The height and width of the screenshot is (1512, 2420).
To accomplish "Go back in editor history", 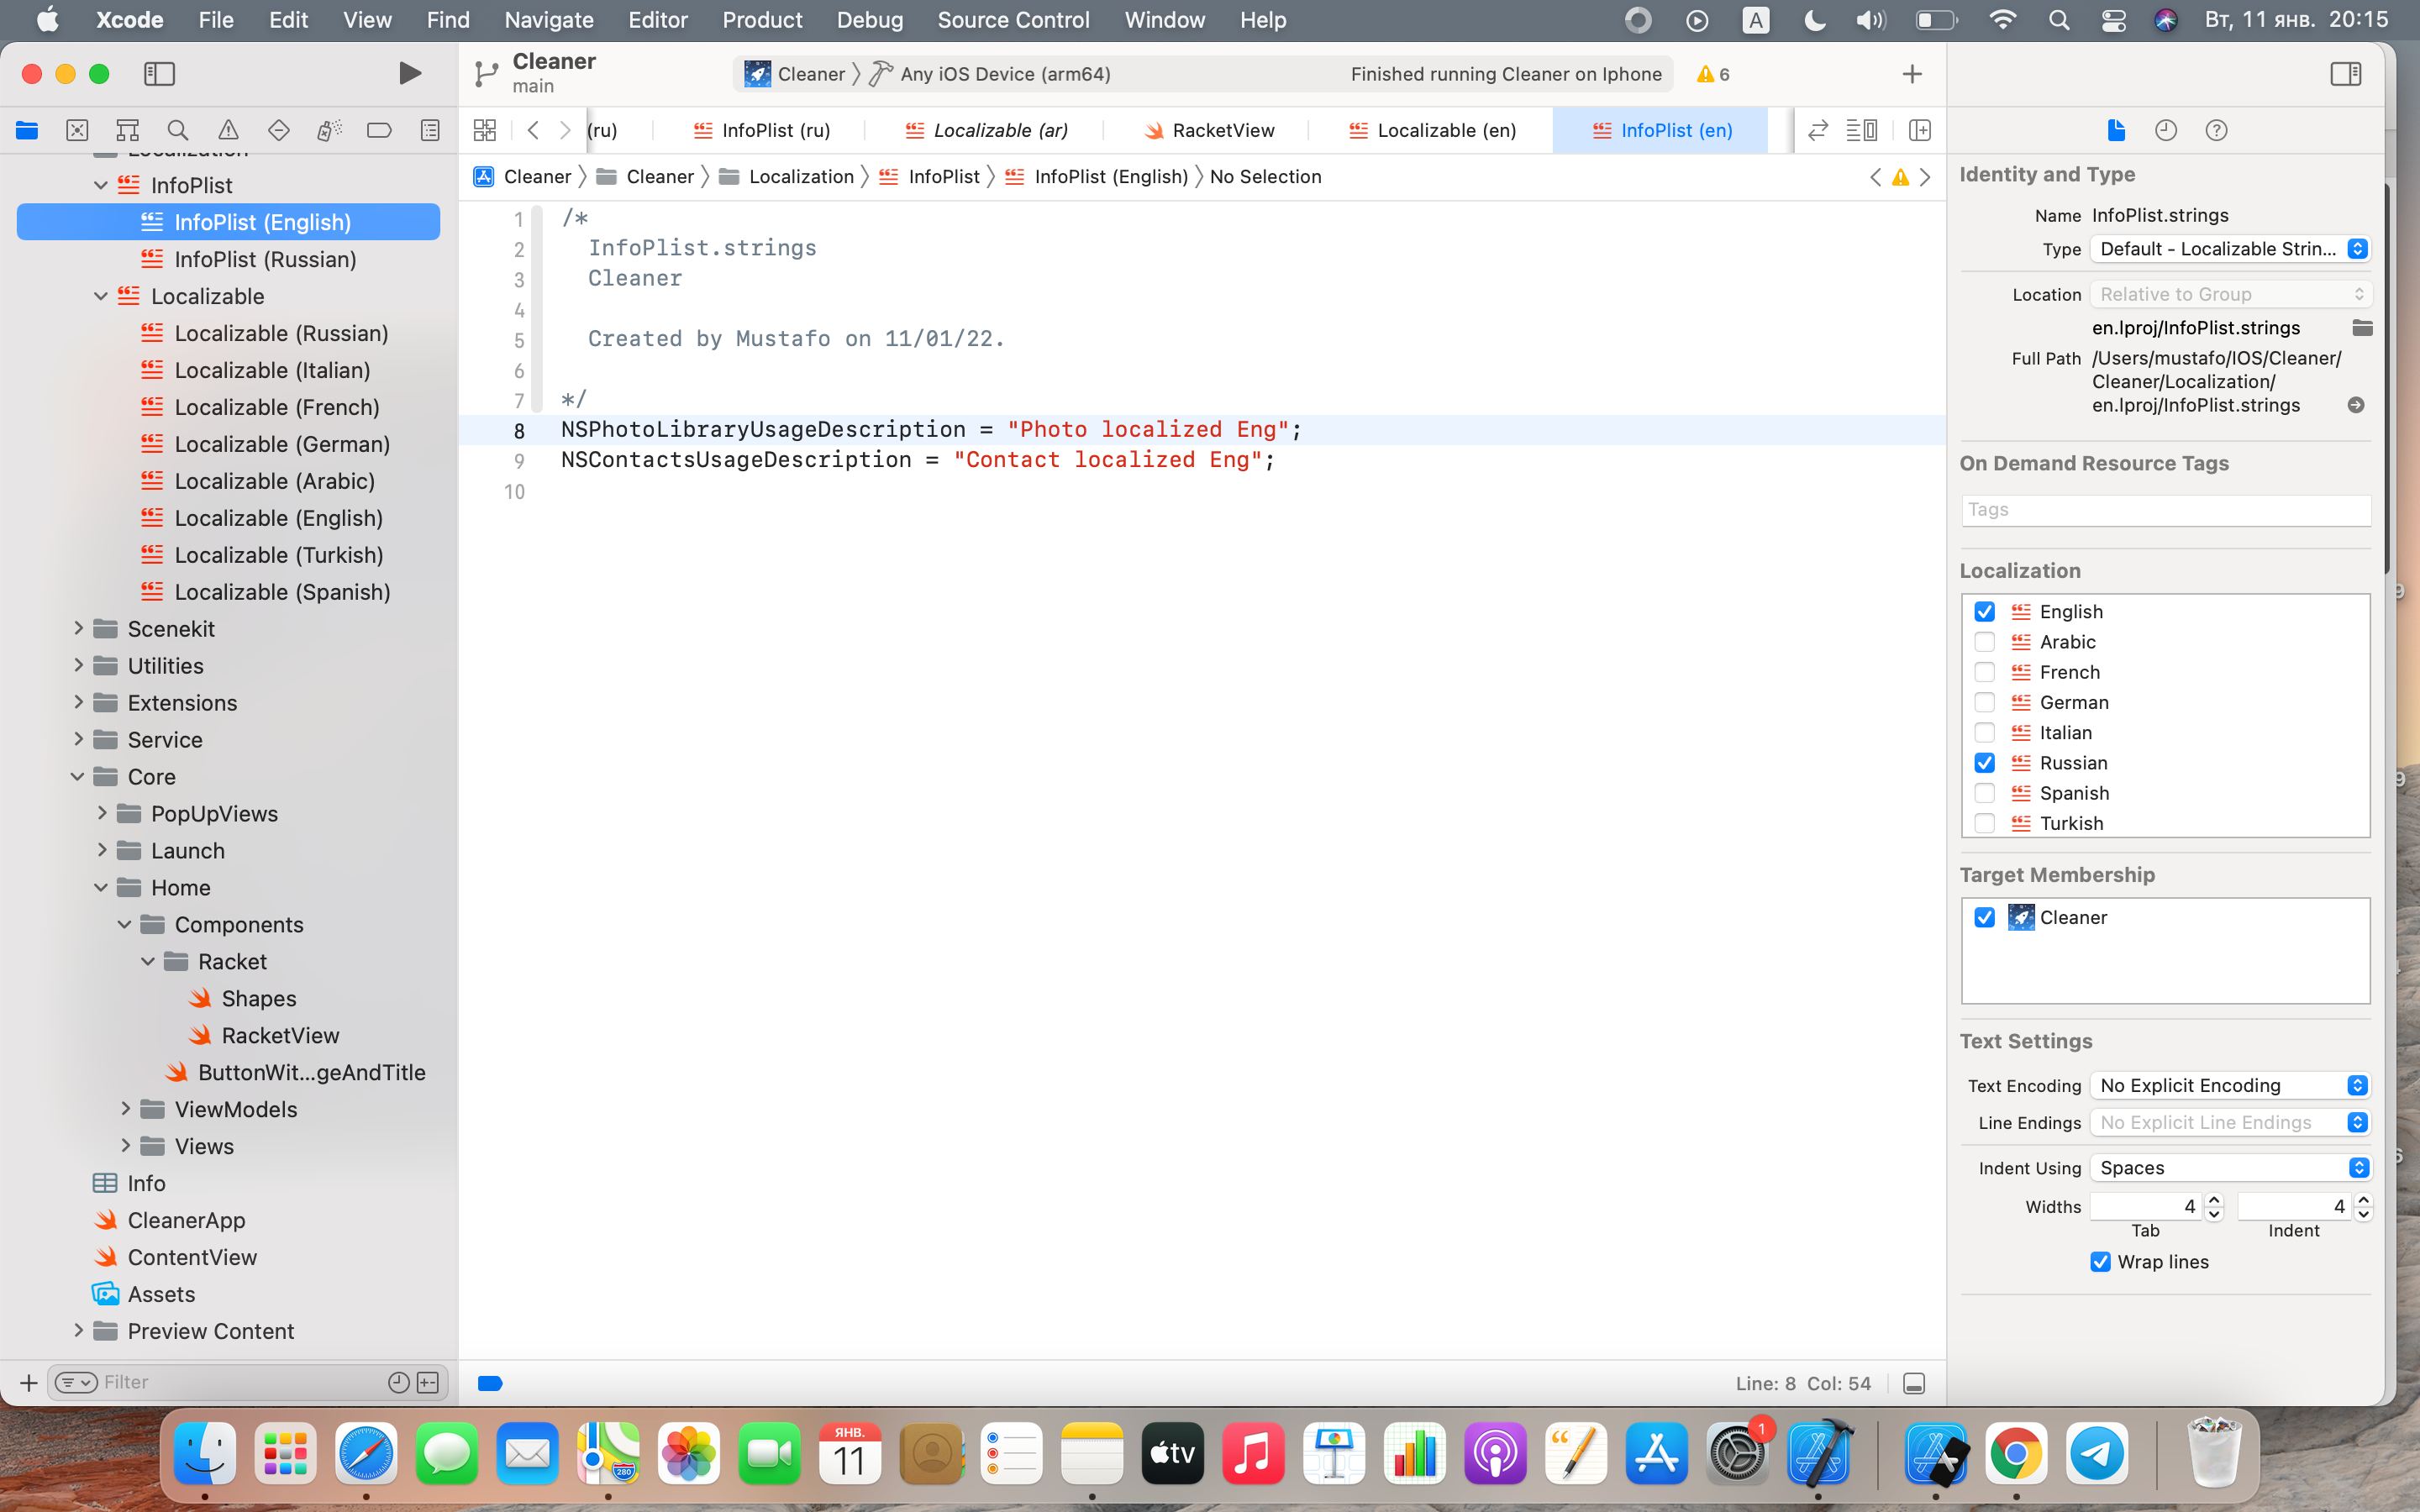I will pos(533,130).
